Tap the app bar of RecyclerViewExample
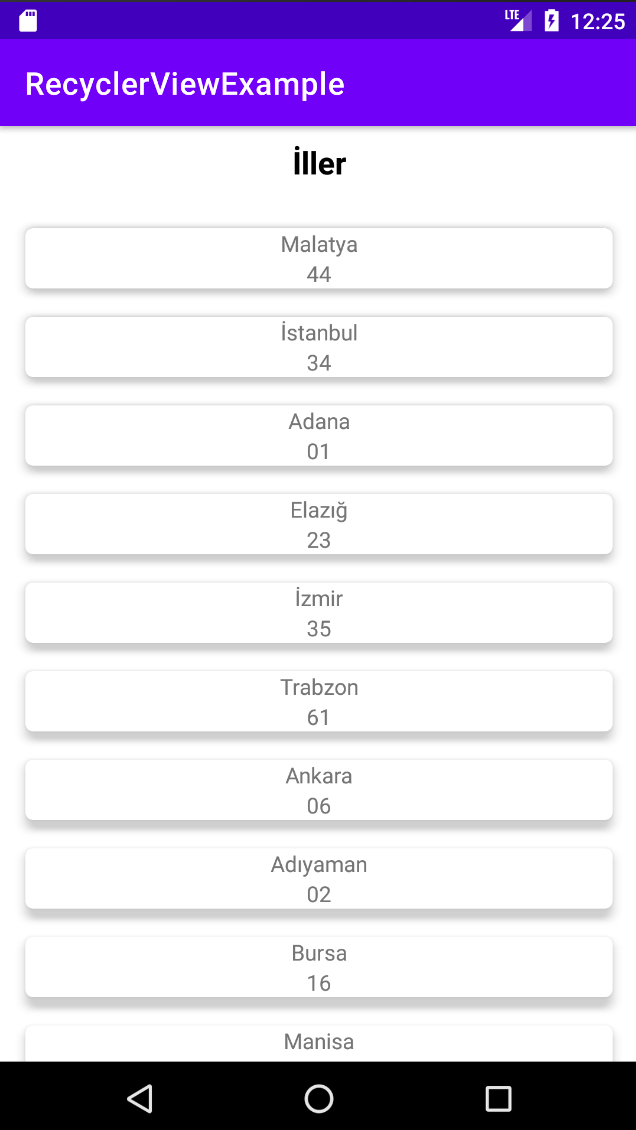Viewport: 636px width, 1130px height. [318, 84]
